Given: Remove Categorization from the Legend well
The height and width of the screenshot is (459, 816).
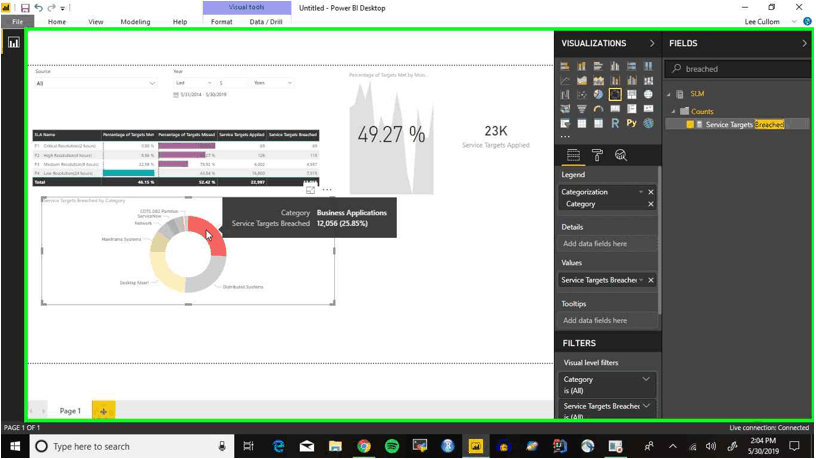Looking at the screenshot, I should pos(651,192).
